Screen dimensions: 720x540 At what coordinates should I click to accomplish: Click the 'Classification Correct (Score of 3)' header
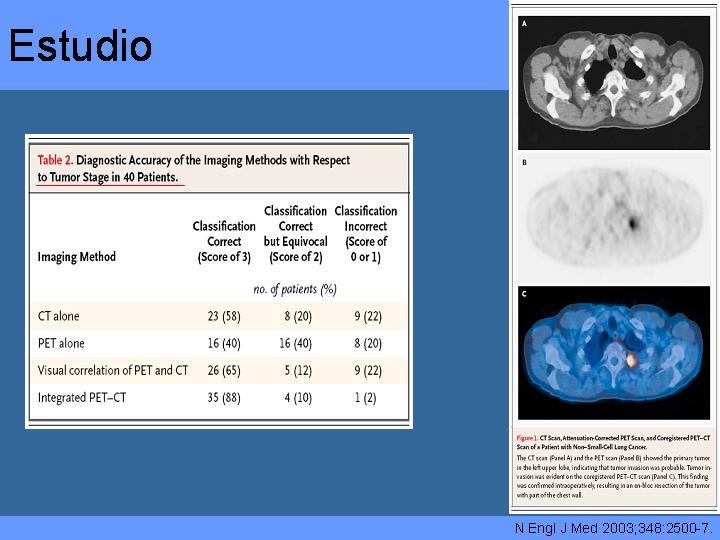pos(224,242)
